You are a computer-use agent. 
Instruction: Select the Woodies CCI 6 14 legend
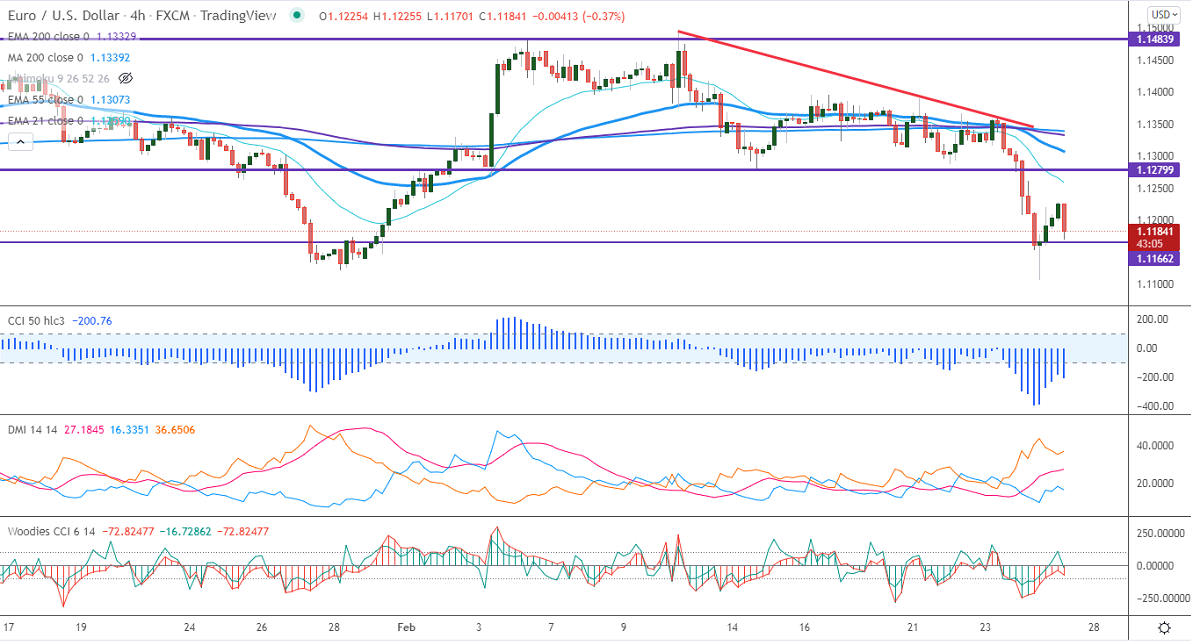pos(52,532)
